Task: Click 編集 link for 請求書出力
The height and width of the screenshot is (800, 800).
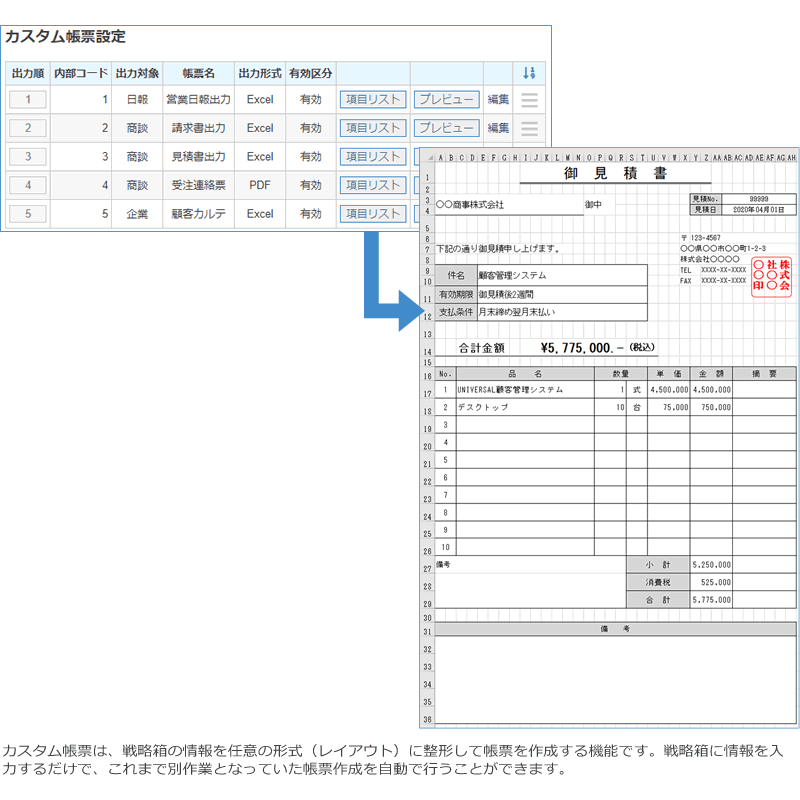Action: (498, 128)
